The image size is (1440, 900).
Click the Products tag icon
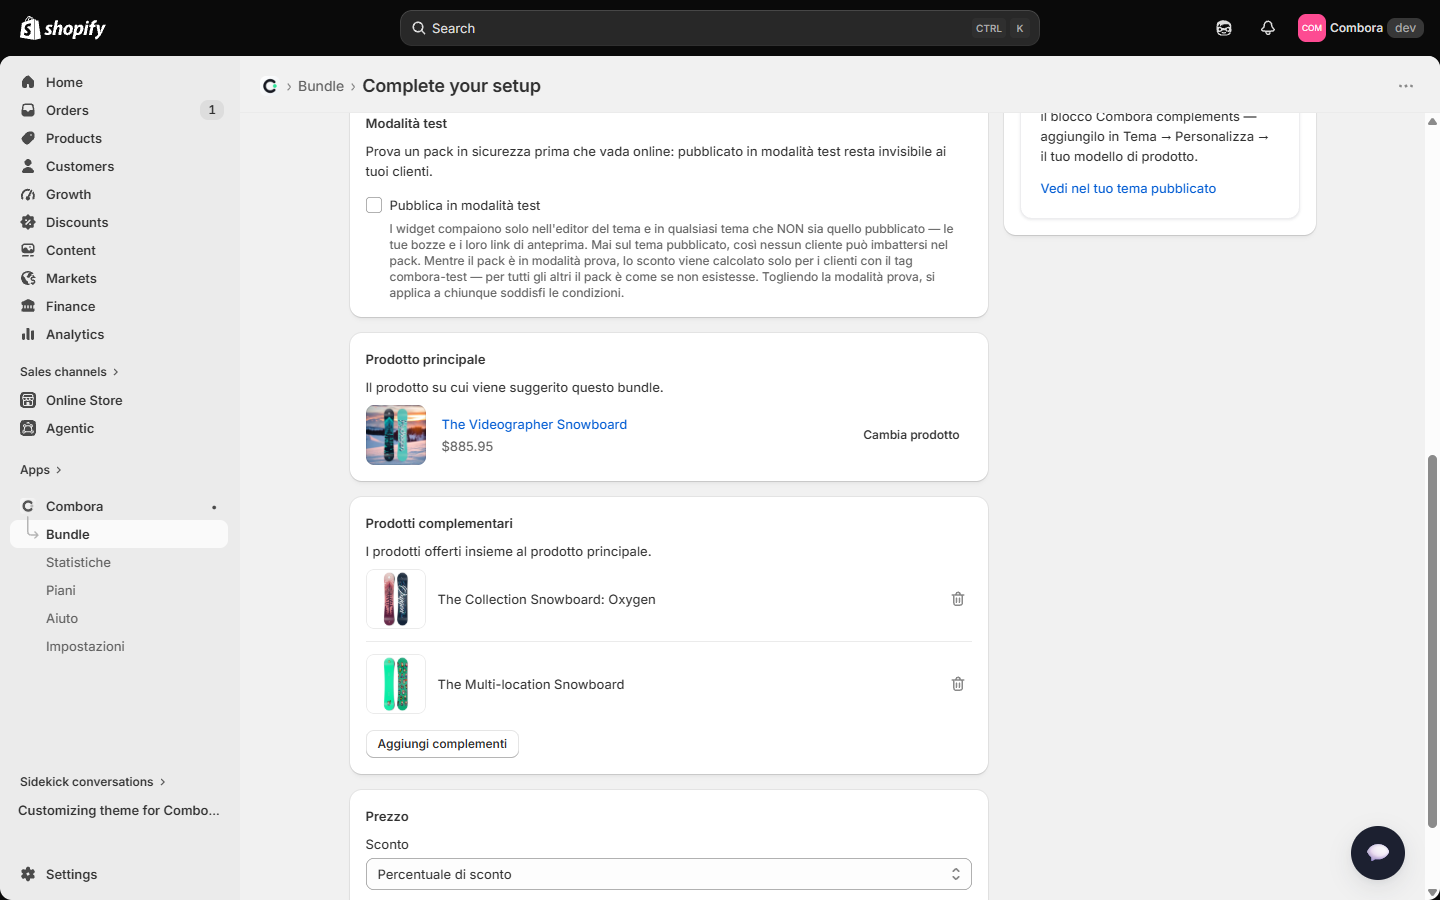tap(28, 138)
